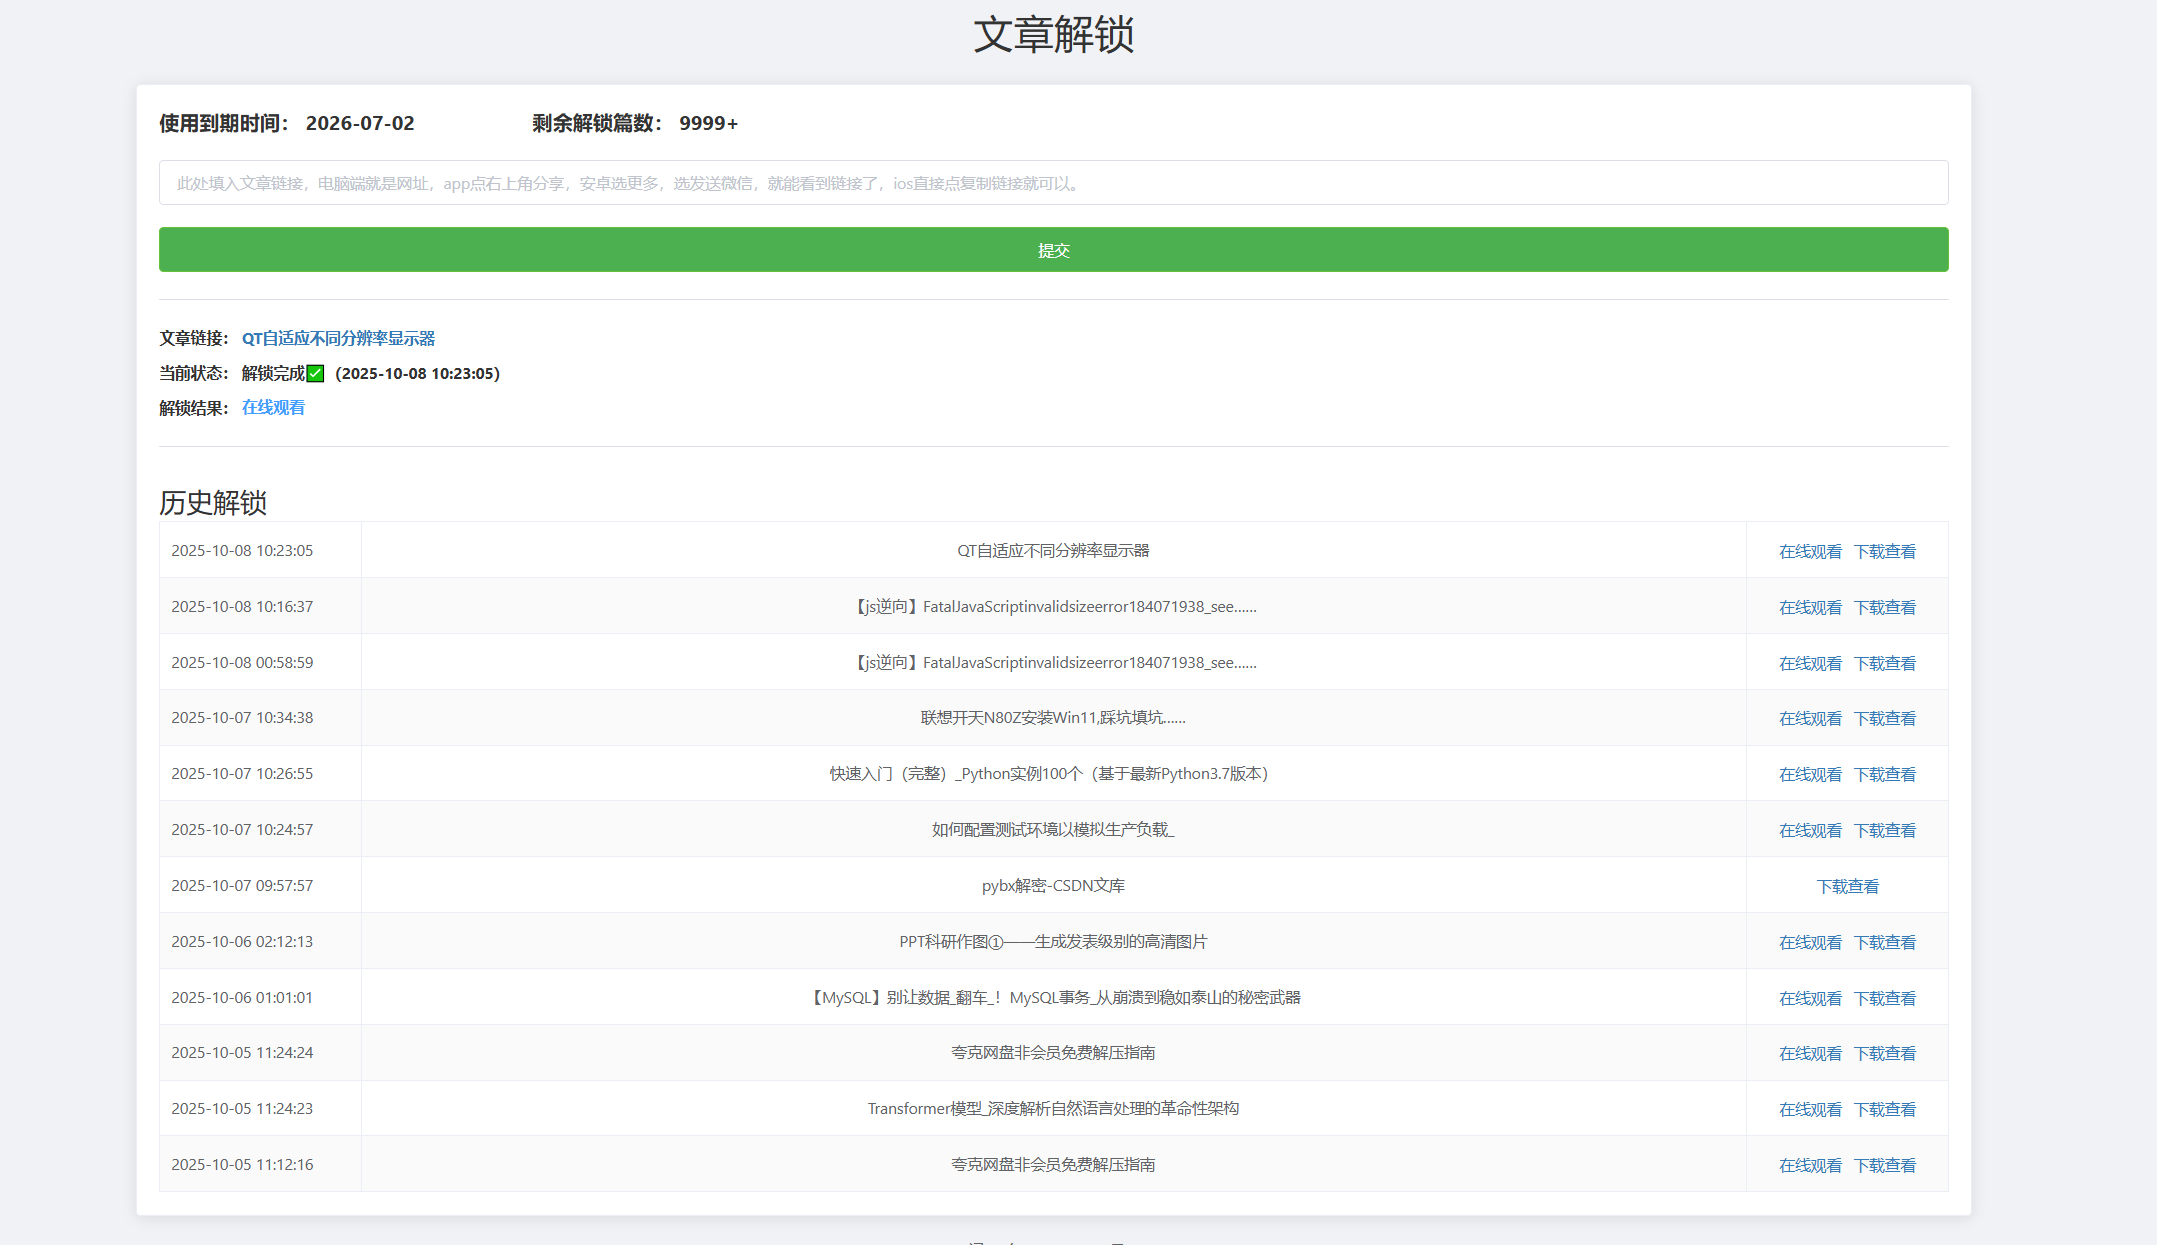Click 在线观看 for 联想开天N80Z安装Win11 row
The height and width of the screenshot is (1245, 2157).
1809,718
